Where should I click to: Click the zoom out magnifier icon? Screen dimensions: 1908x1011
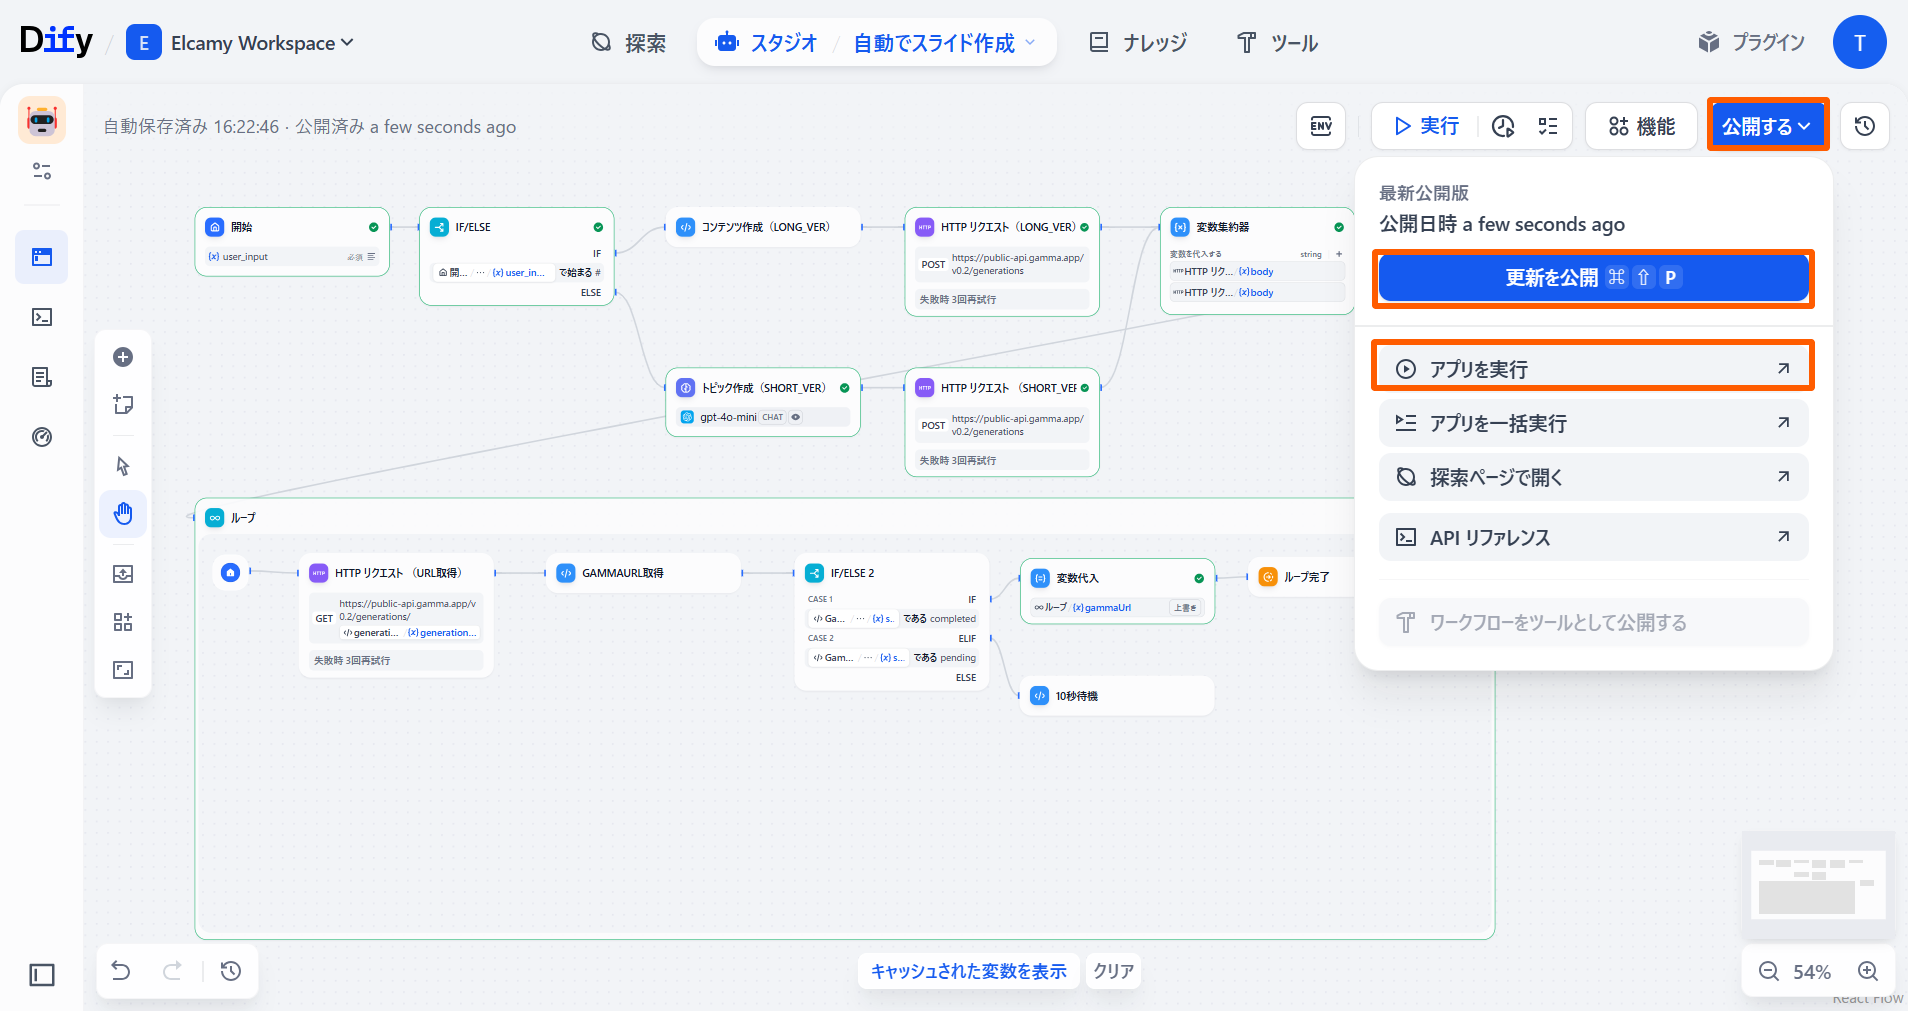click(1768, 971)
